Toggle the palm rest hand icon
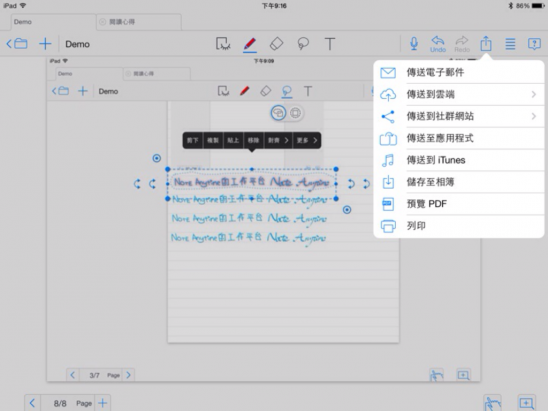 pyautogui.click(x=493, y=403)
